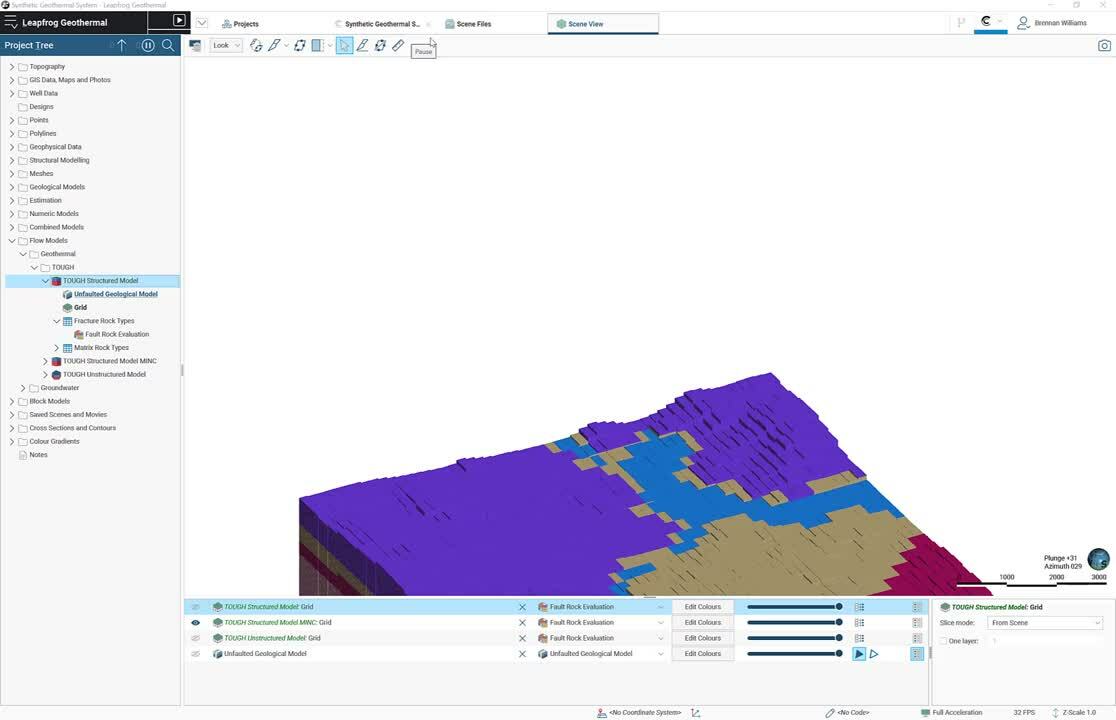Switch to the Projects tab

pyautogui.click(x=241, y=24)
